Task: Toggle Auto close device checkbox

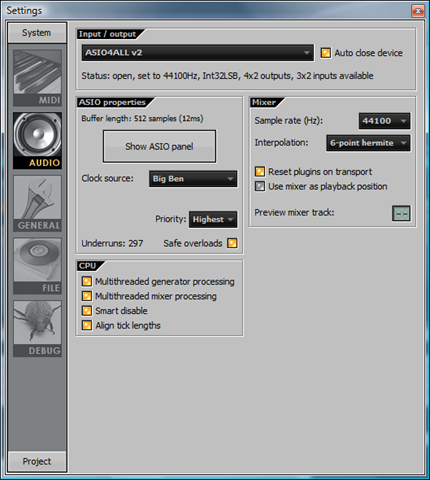Action: pos(326,53)
